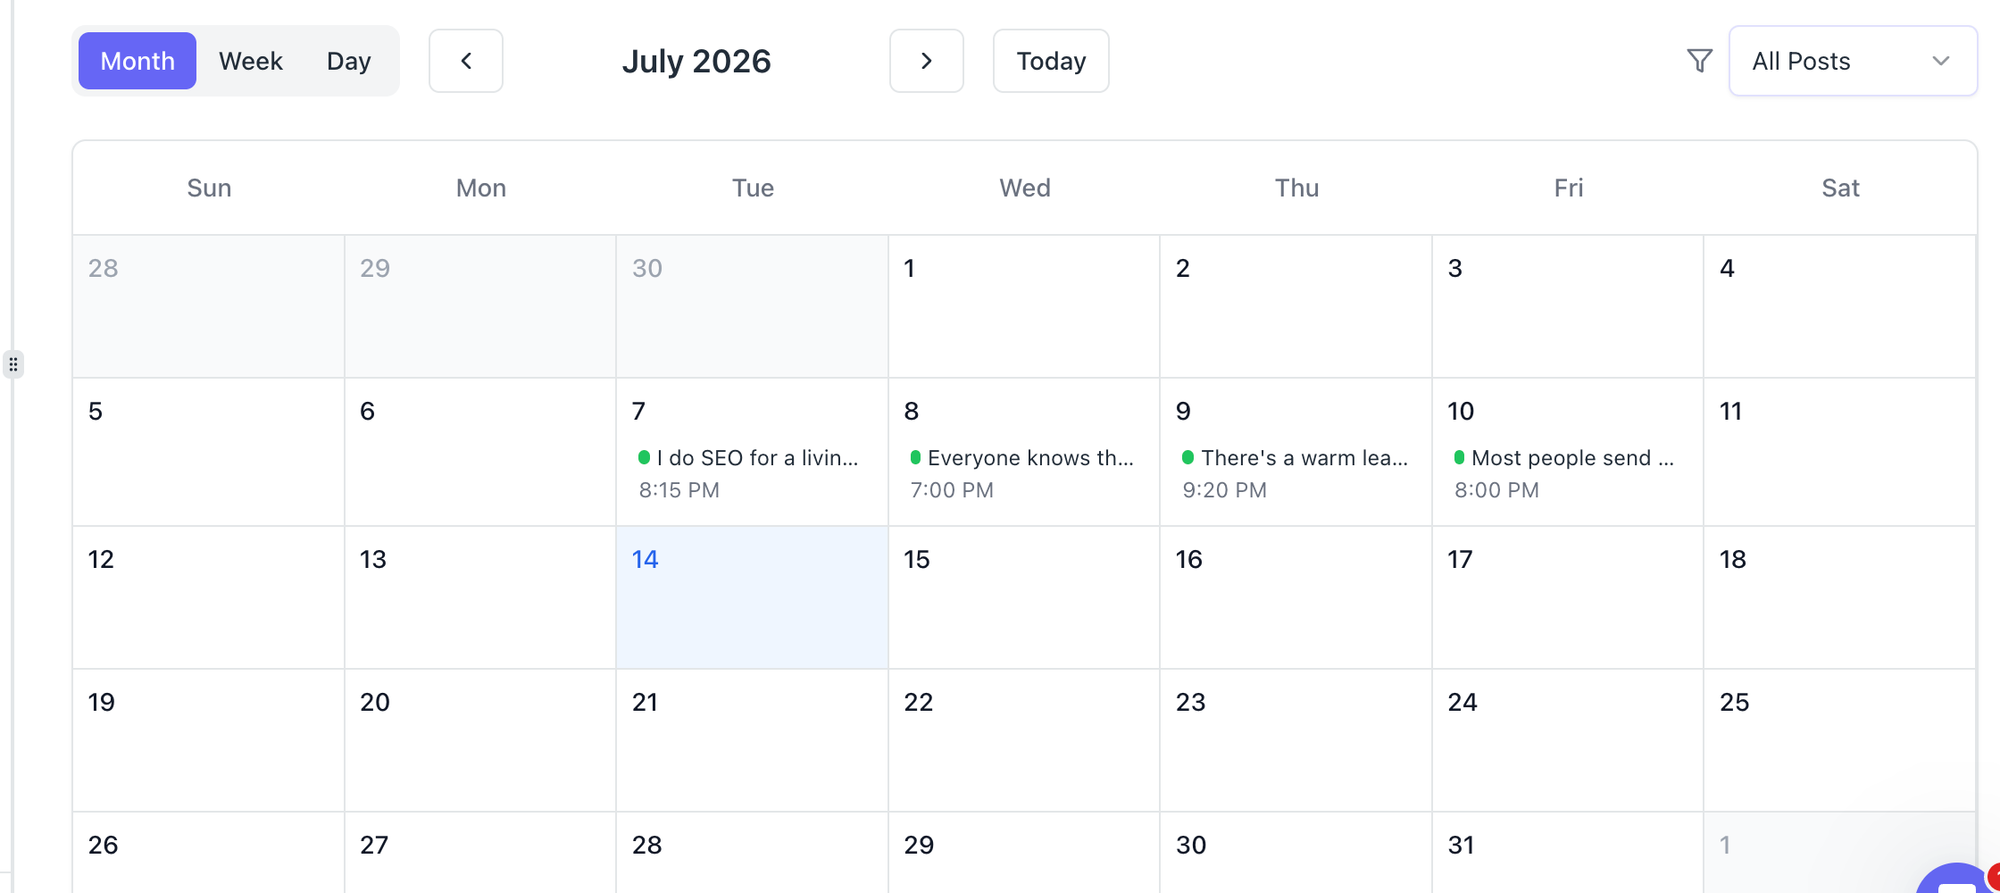This screenshot has width=2000, height=893.
Task: Open the 'There's a warm lea...' post
Action: tap(1294, 473)
